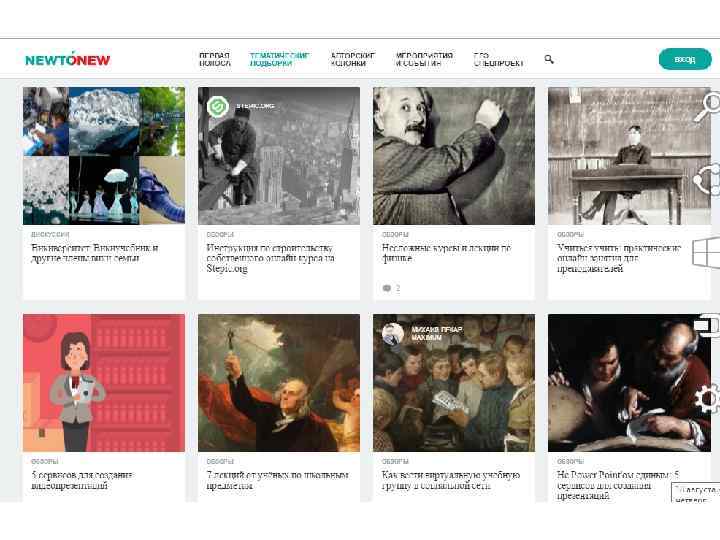Click the Einstein at blackboard thumbnail
The height and width of the screenshot is (540, 720).
click(454, 156)
